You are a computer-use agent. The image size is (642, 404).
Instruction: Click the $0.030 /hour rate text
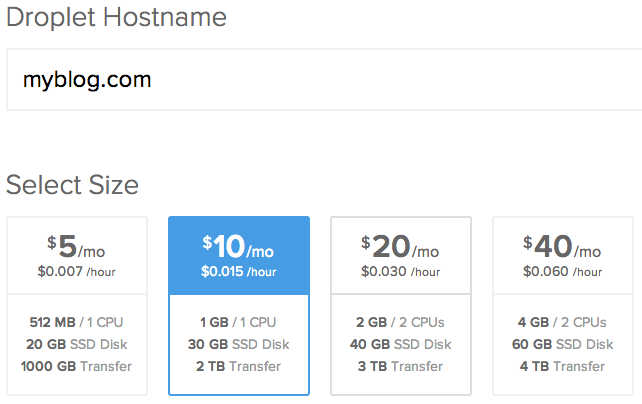coord(401,271)
